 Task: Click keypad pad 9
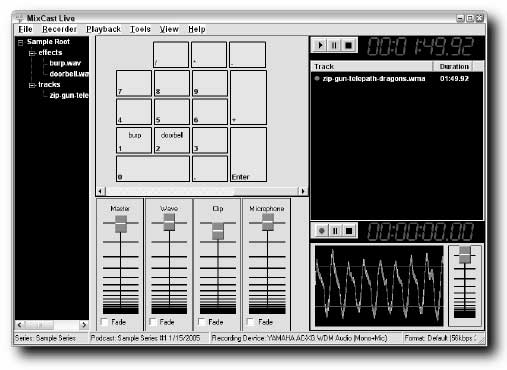(x=210, y=83)
